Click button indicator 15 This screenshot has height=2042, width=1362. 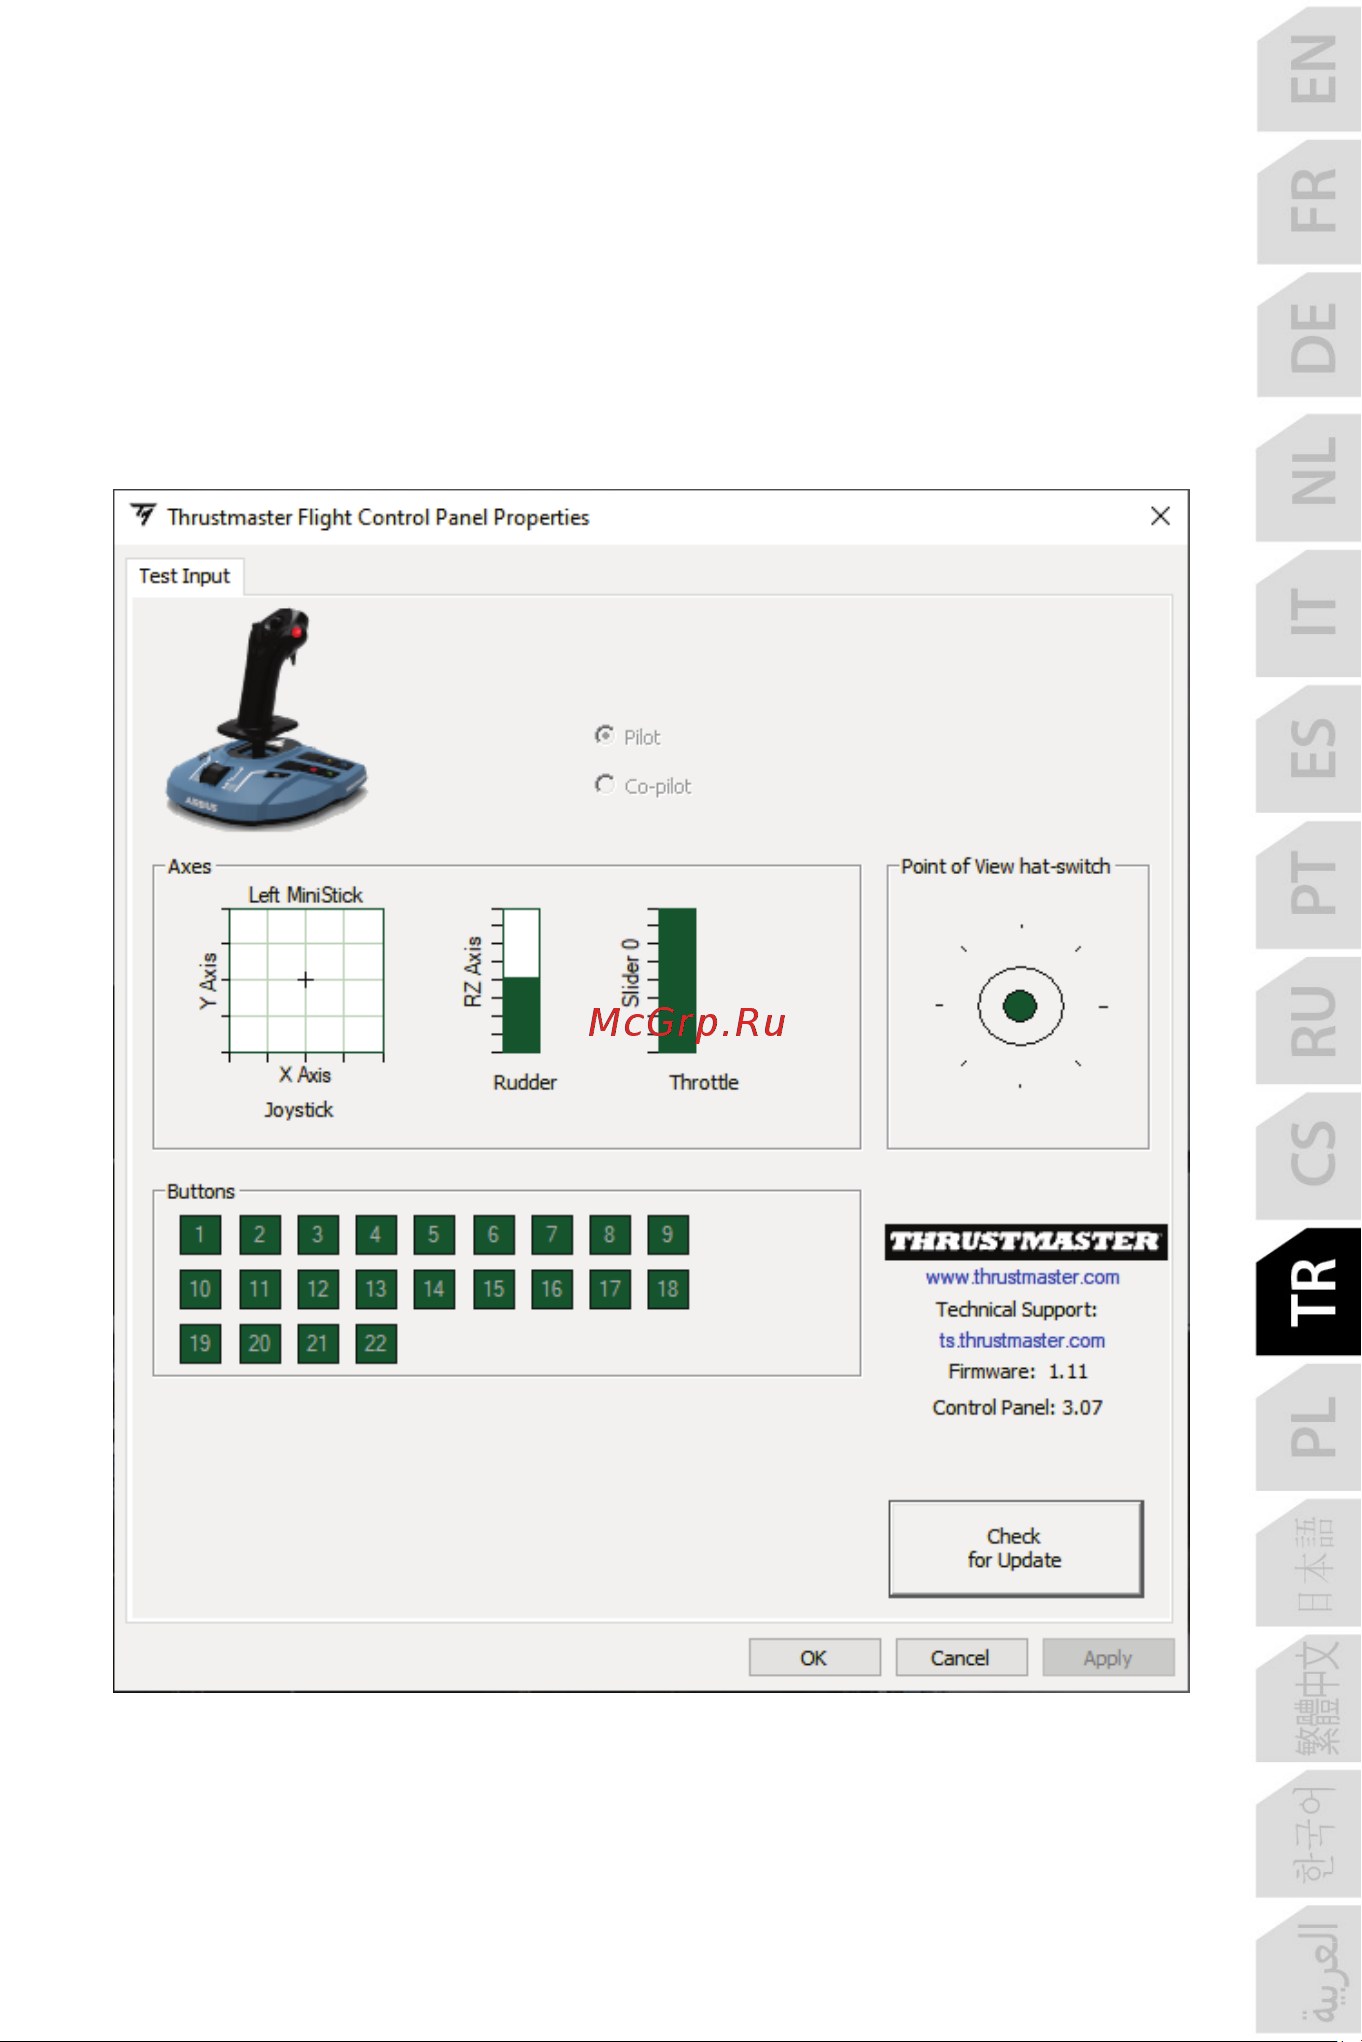(x=493, y=1289)
